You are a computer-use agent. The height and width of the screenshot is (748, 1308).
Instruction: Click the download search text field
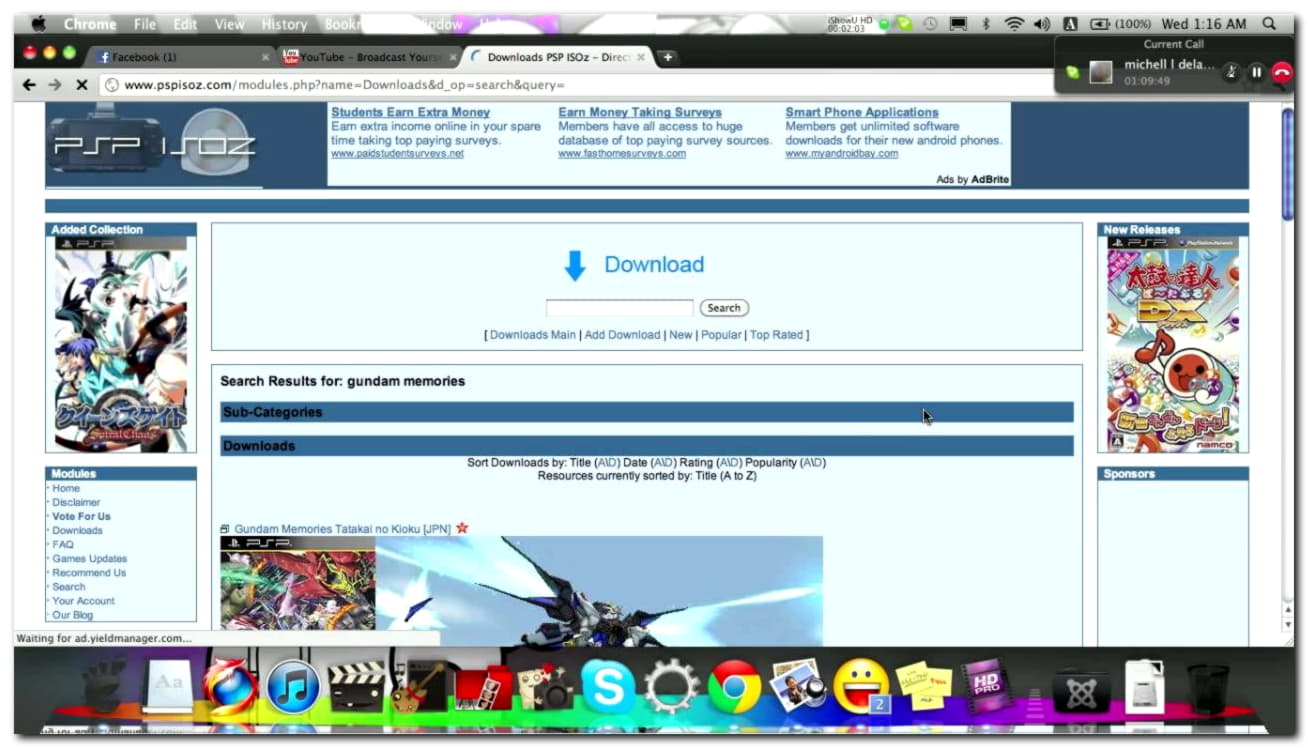[x=619, y=308]
